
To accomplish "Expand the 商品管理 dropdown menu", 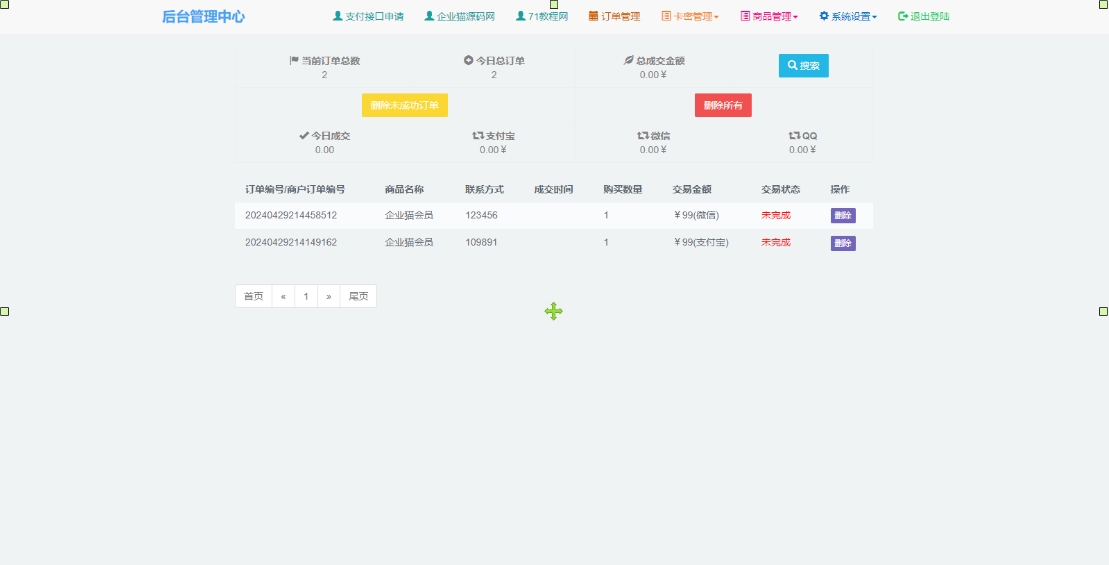I will pos(769,17).
